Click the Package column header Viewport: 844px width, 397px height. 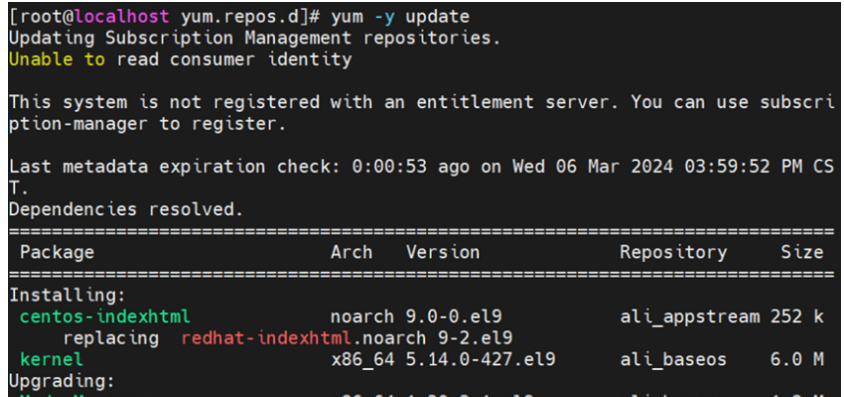point(57,252)
